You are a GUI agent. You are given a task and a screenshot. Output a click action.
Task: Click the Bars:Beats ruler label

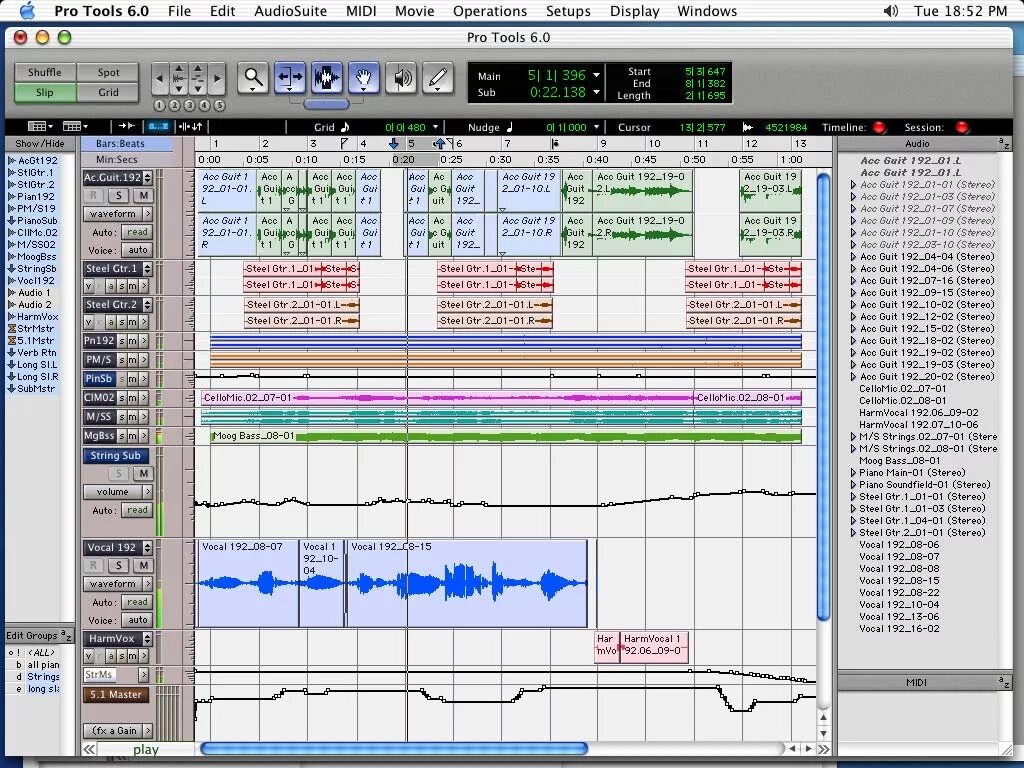(121, 143)
